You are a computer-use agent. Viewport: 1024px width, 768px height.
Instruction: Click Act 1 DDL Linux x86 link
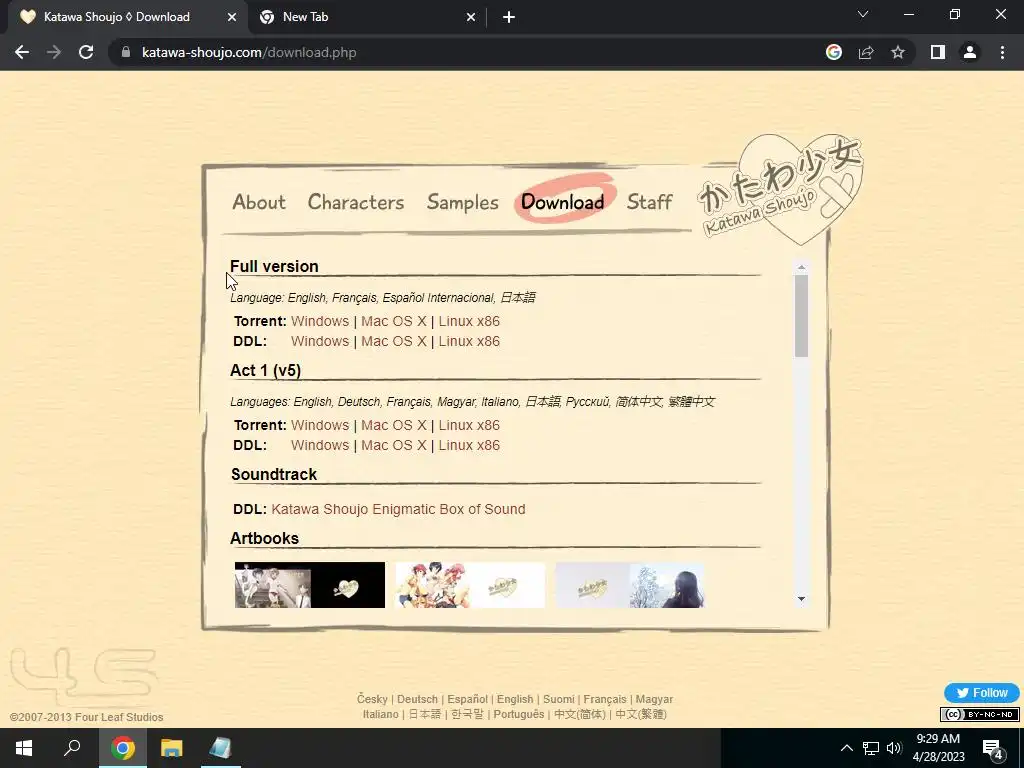(x=469, y=445)
